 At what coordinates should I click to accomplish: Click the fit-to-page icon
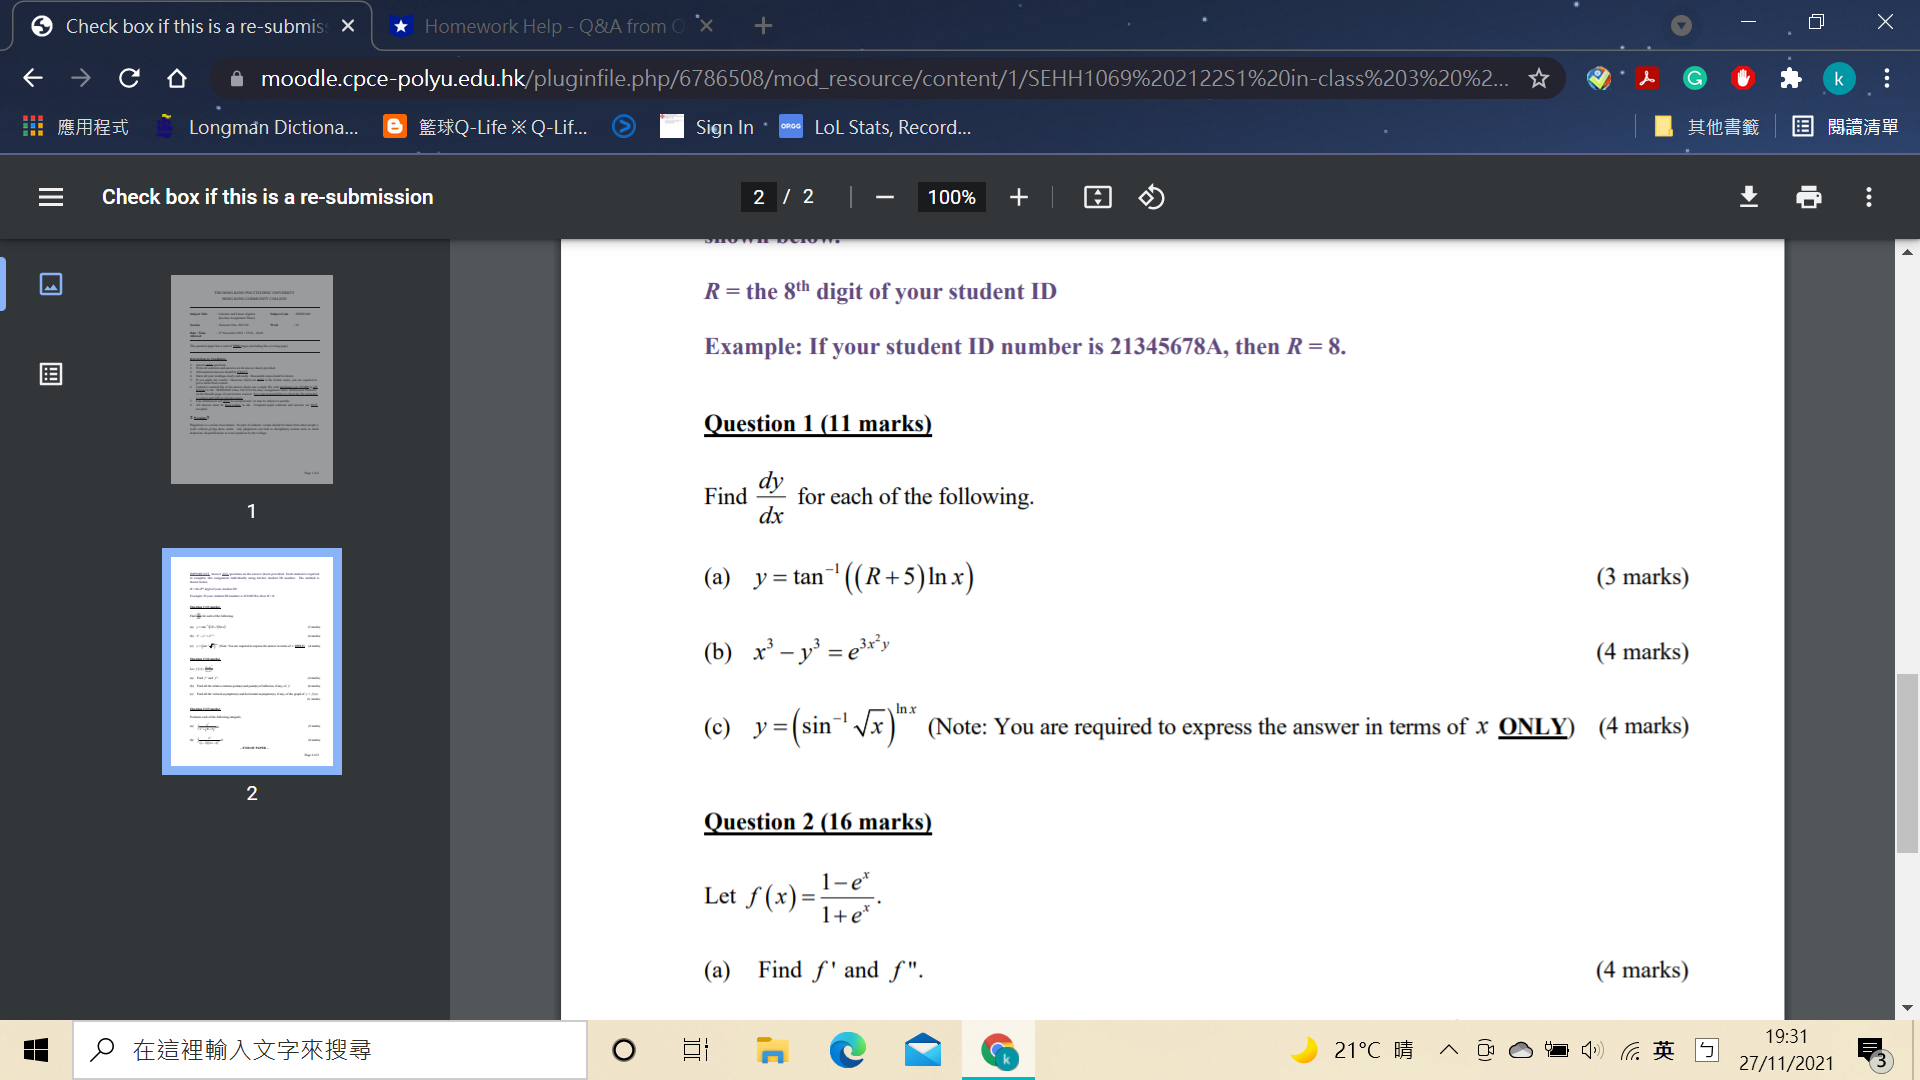(x=1096, y=197)
